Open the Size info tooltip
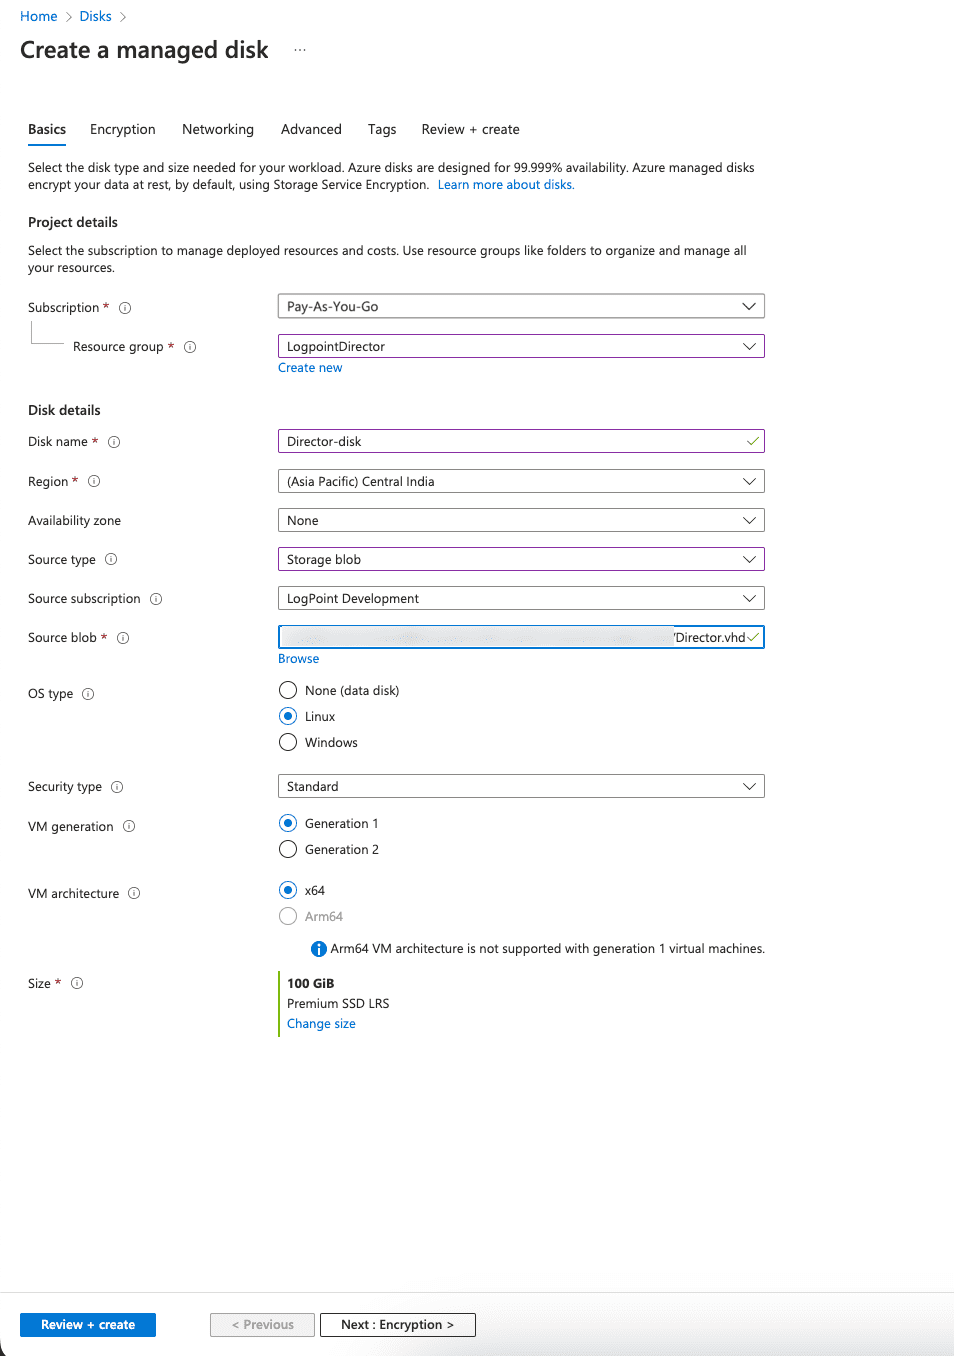Viewport: 954px width, 1356px height. [x=77, y=983]
